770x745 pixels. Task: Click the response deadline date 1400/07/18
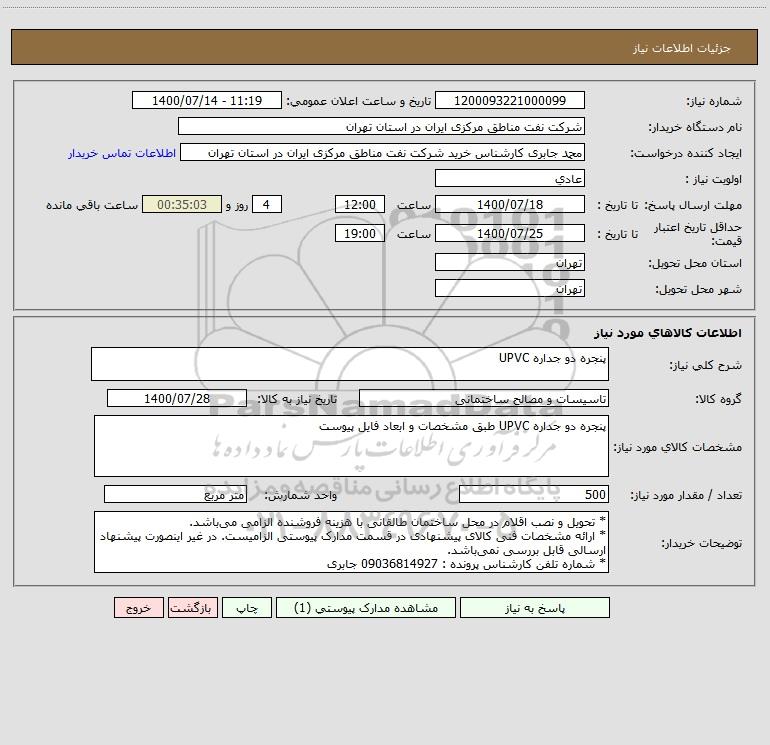pyautogui.click(x=510, y=204)
